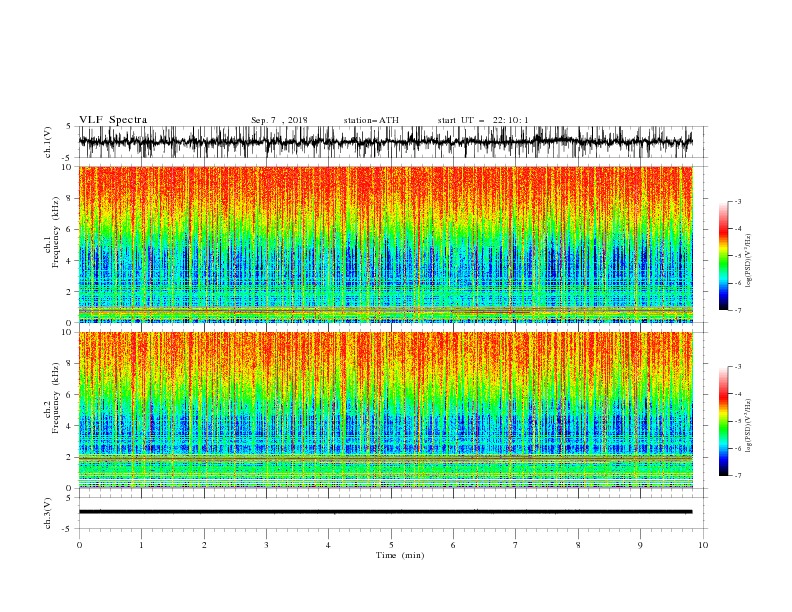Image resolution: width=792 pixels, height=612 pixels.
Task: Click time axis tick label "8"
Action: (578, 545)
